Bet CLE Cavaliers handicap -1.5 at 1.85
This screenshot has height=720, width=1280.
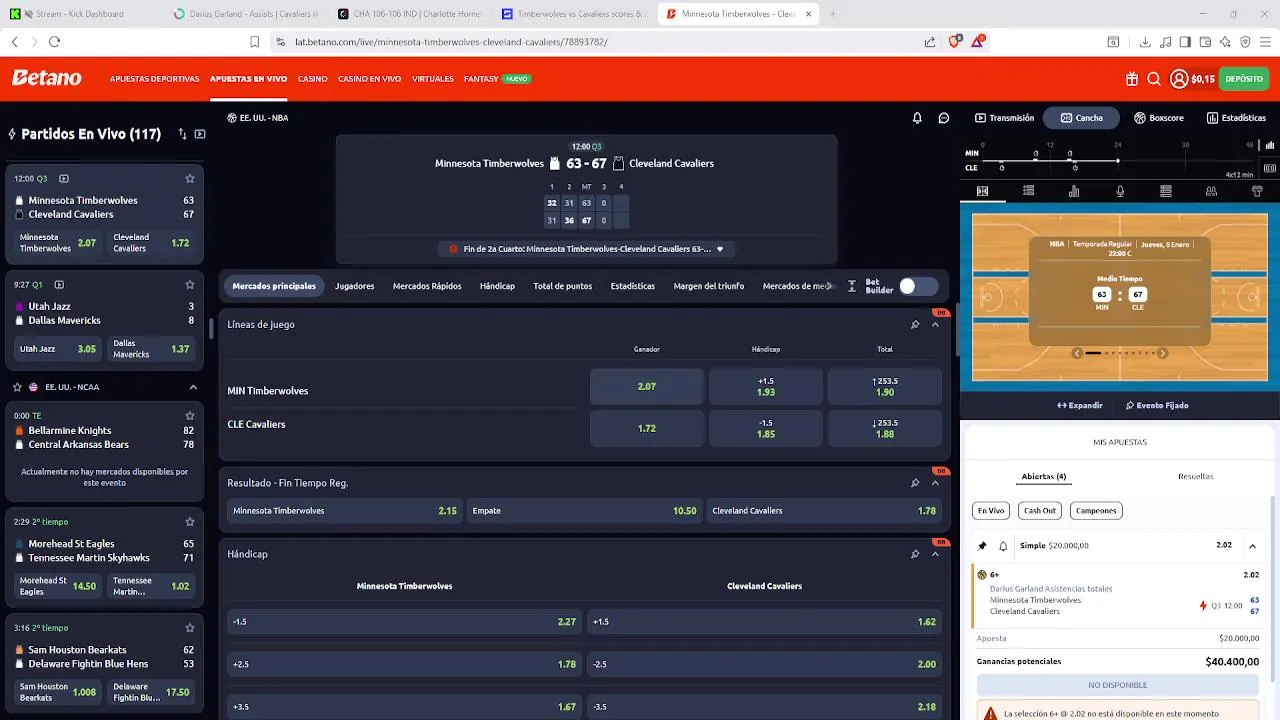click(766, 428)
